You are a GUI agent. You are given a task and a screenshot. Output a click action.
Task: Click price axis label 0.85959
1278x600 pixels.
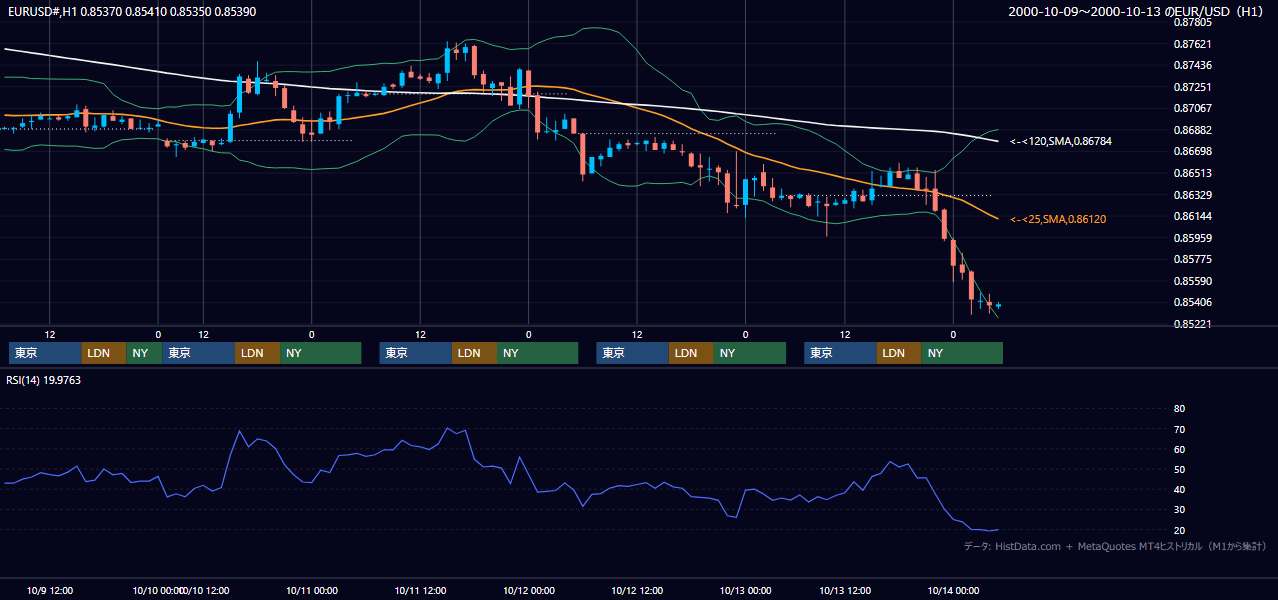[1192, 238]
